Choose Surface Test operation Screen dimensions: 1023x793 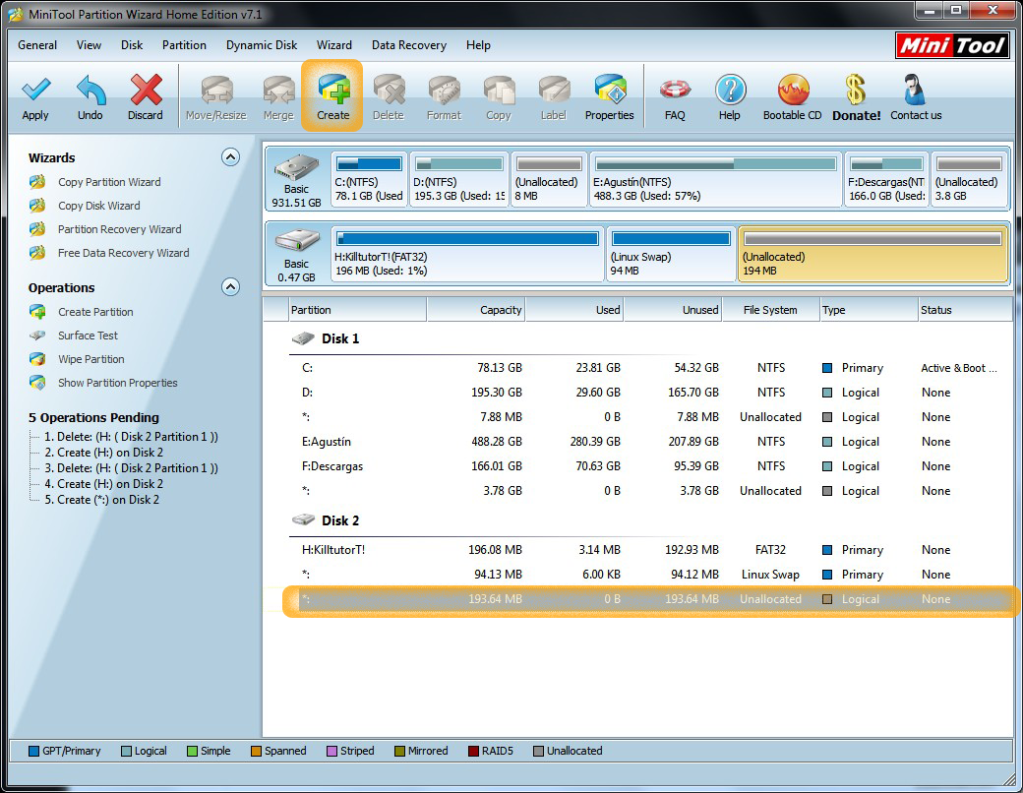[87, 335]
